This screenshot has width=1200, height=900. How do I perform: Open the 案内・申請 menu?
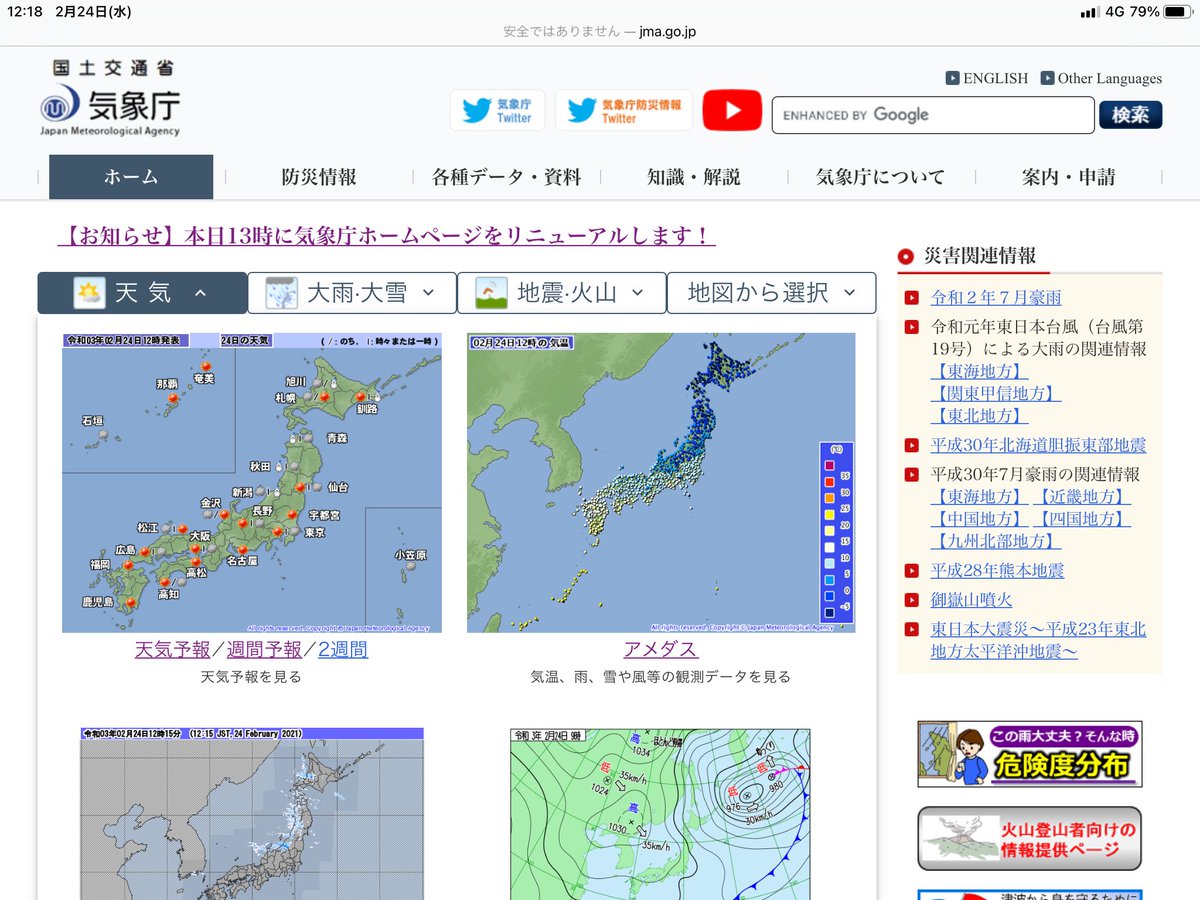(1068, 177)
